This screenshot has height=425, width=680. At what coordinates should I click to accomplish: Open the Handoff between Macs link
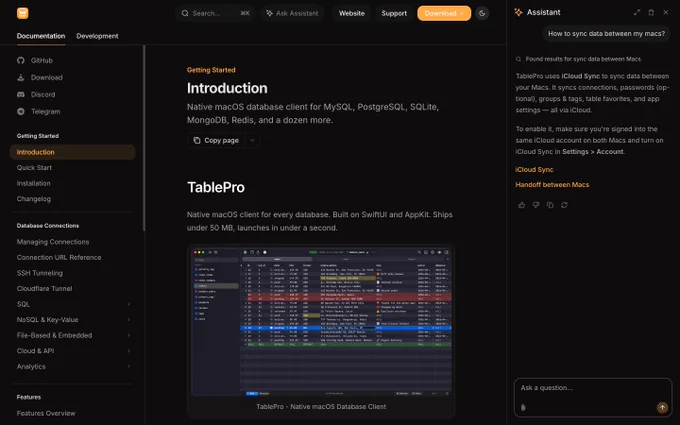[552, 185]
